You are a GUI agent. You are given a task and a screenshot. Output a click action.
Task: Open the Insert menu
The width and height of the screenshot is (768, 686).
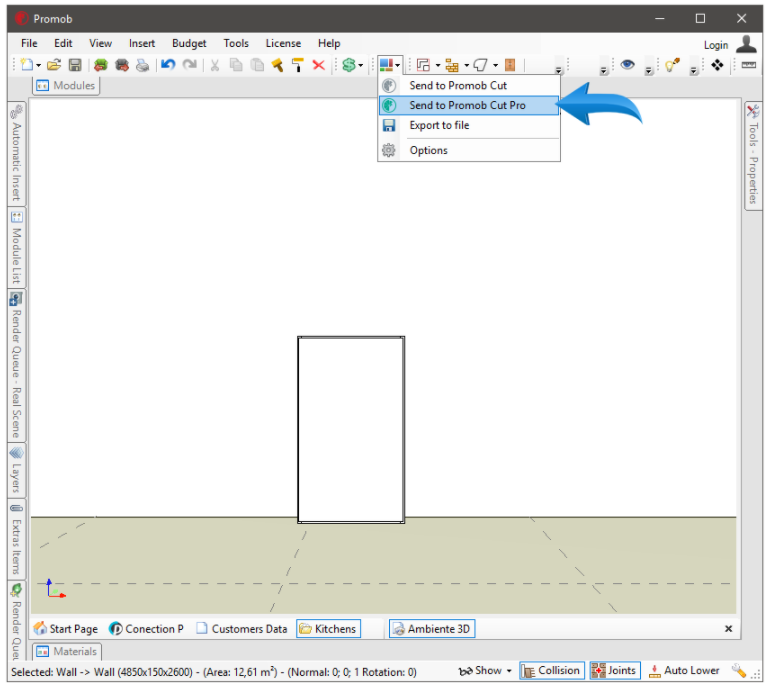142,43
